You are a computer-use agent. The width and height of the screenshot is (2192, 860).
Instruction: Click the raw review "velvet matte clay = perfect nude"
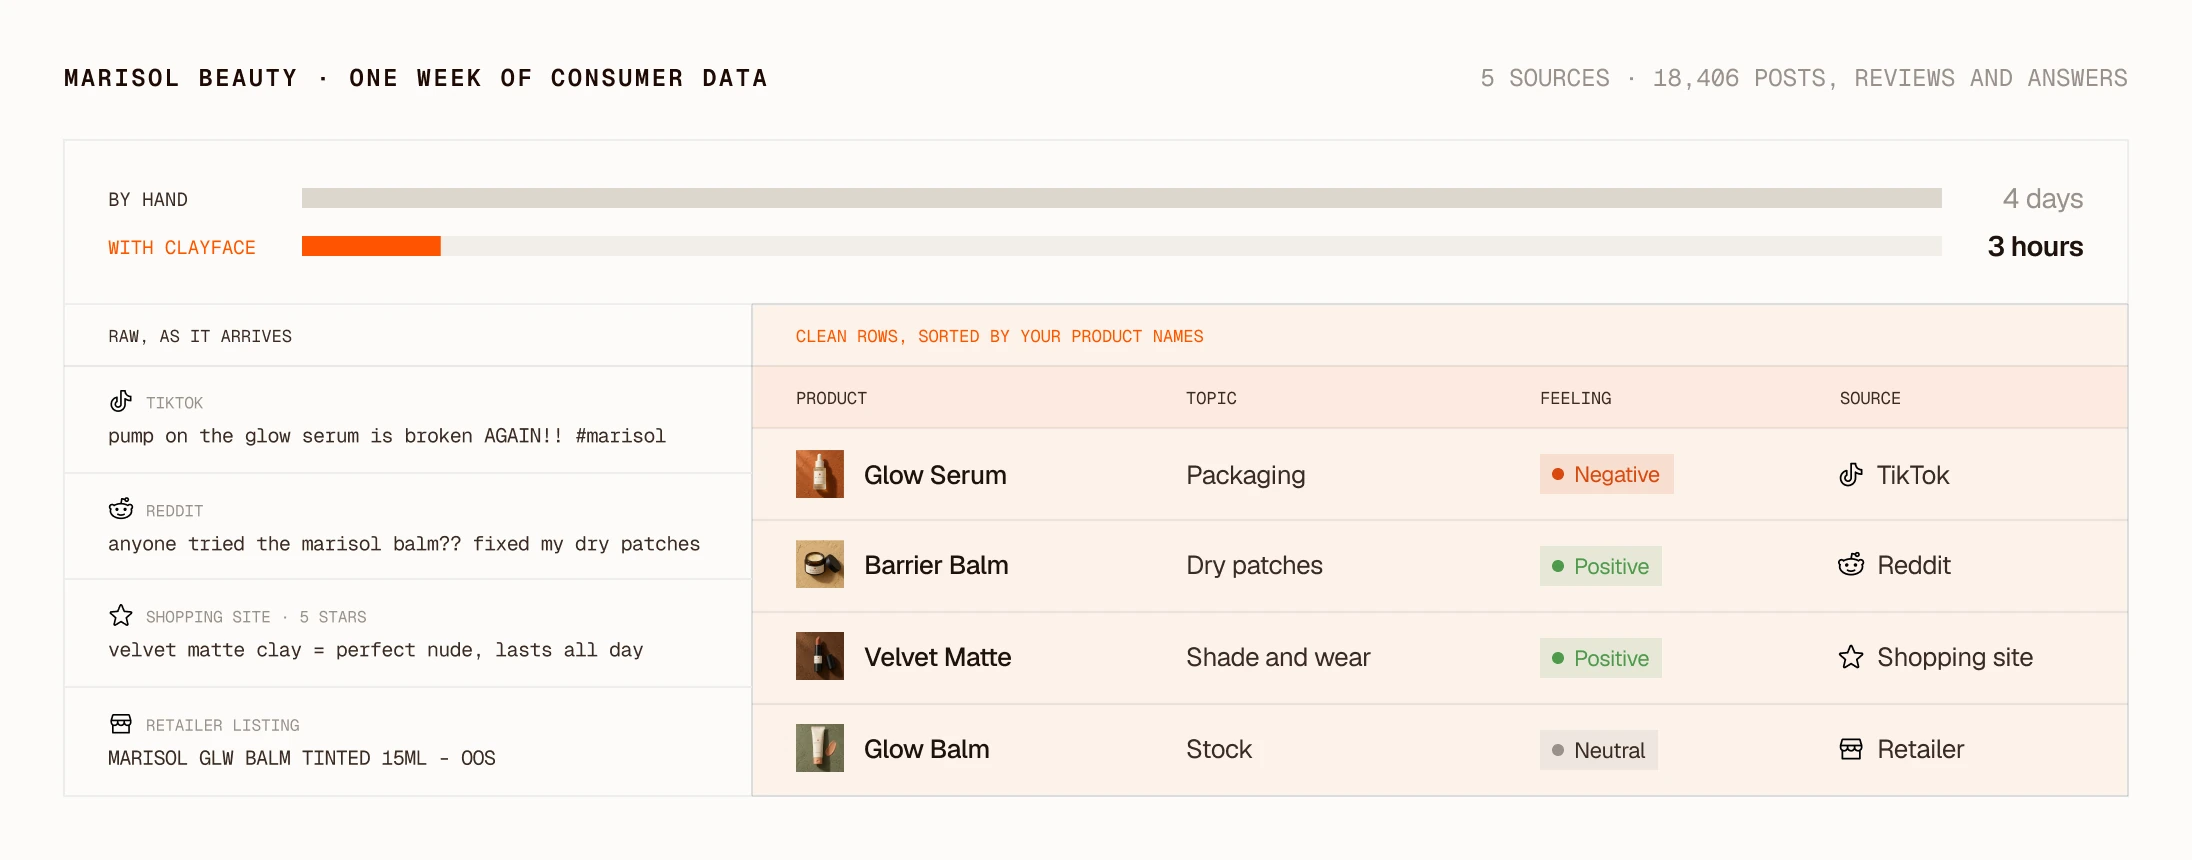[375, 650]
